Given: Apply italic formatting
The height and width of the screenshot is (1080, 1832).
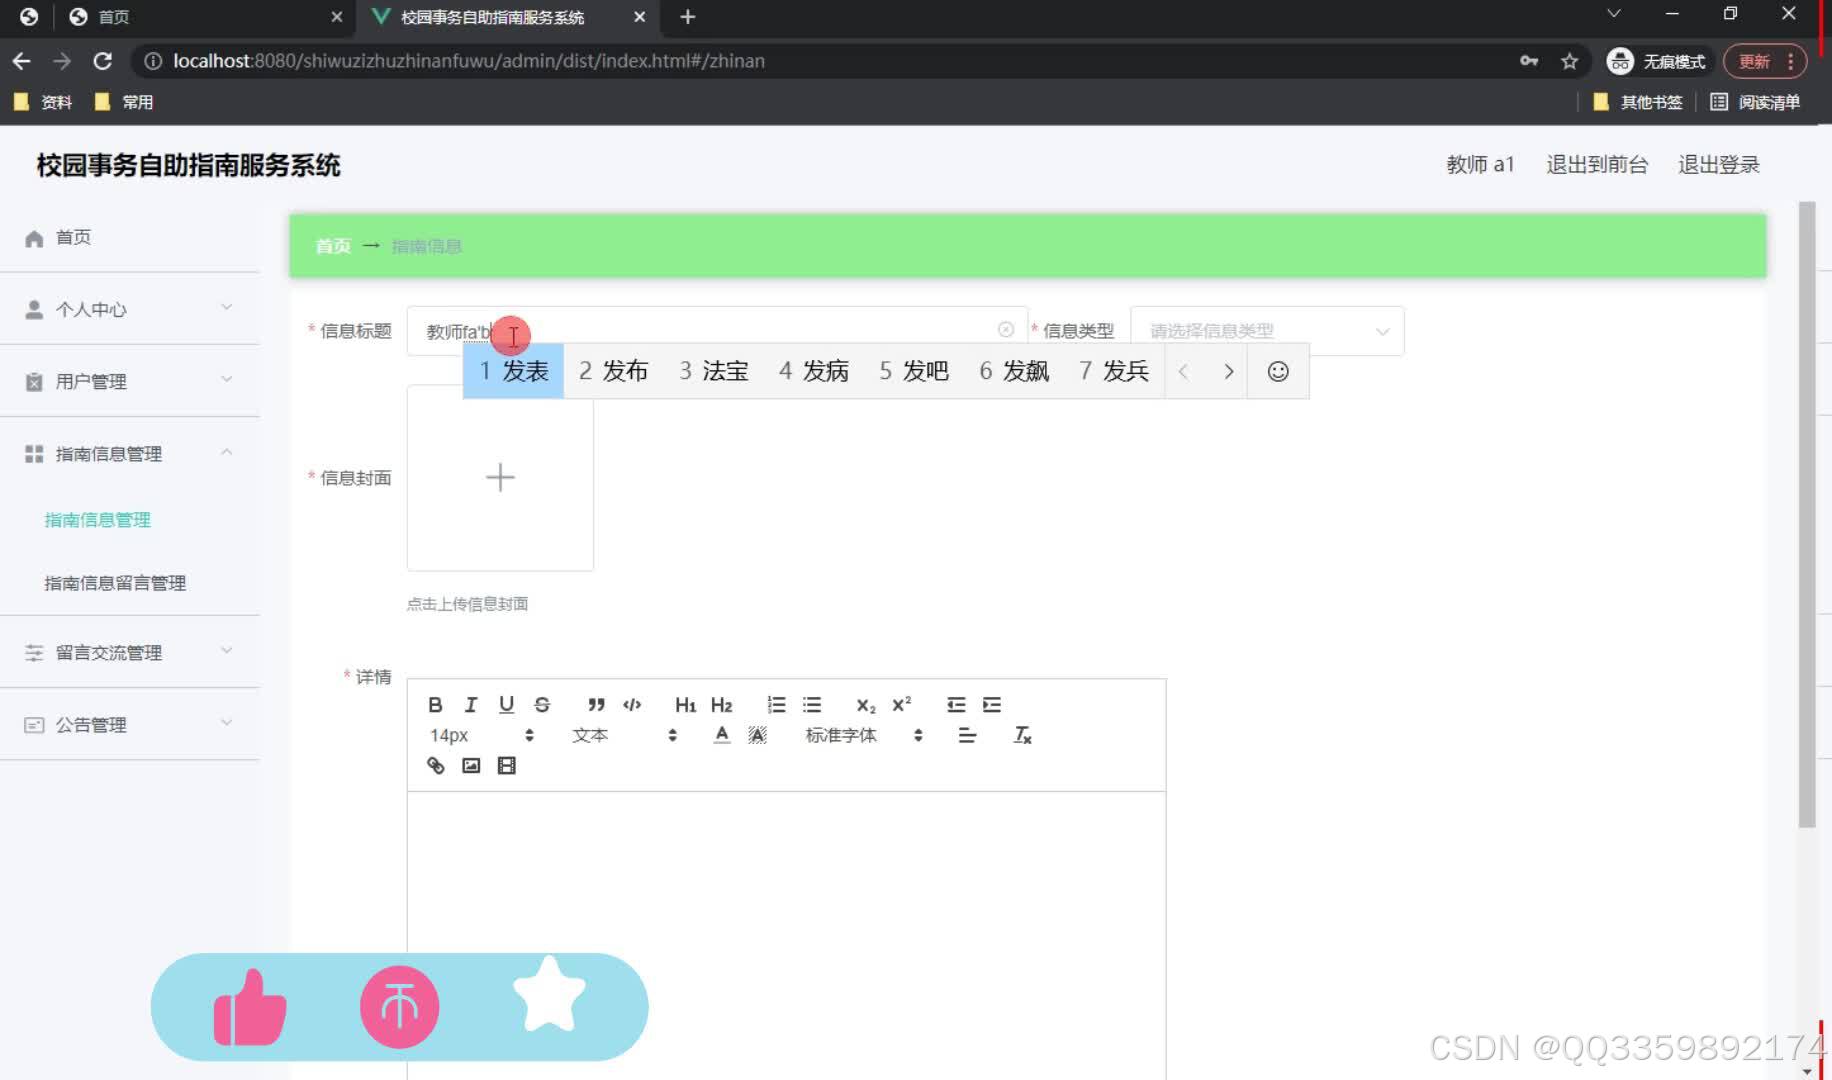Looking at the screenshot, I should tap(470, 704).
